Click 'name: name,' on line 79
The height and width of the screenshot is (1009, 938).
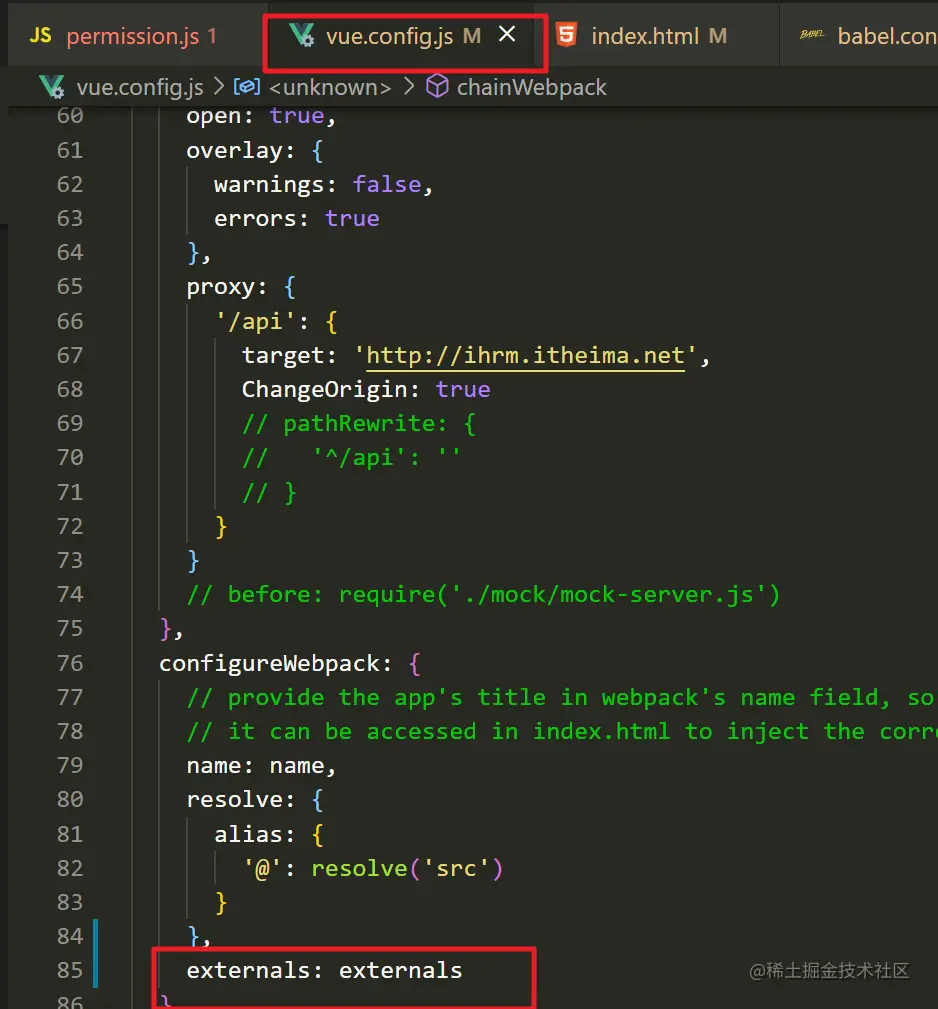pyautogui.click(x=261, y=766)
